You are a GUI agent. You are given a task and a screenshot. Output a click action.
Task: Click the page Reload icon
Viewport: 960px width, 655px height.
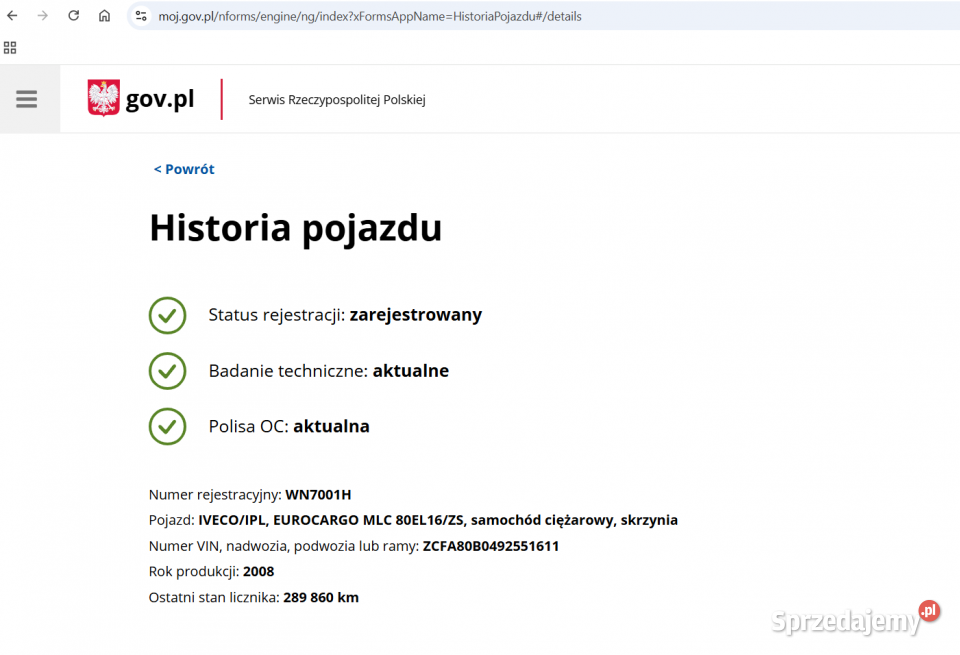click(72, 16)
